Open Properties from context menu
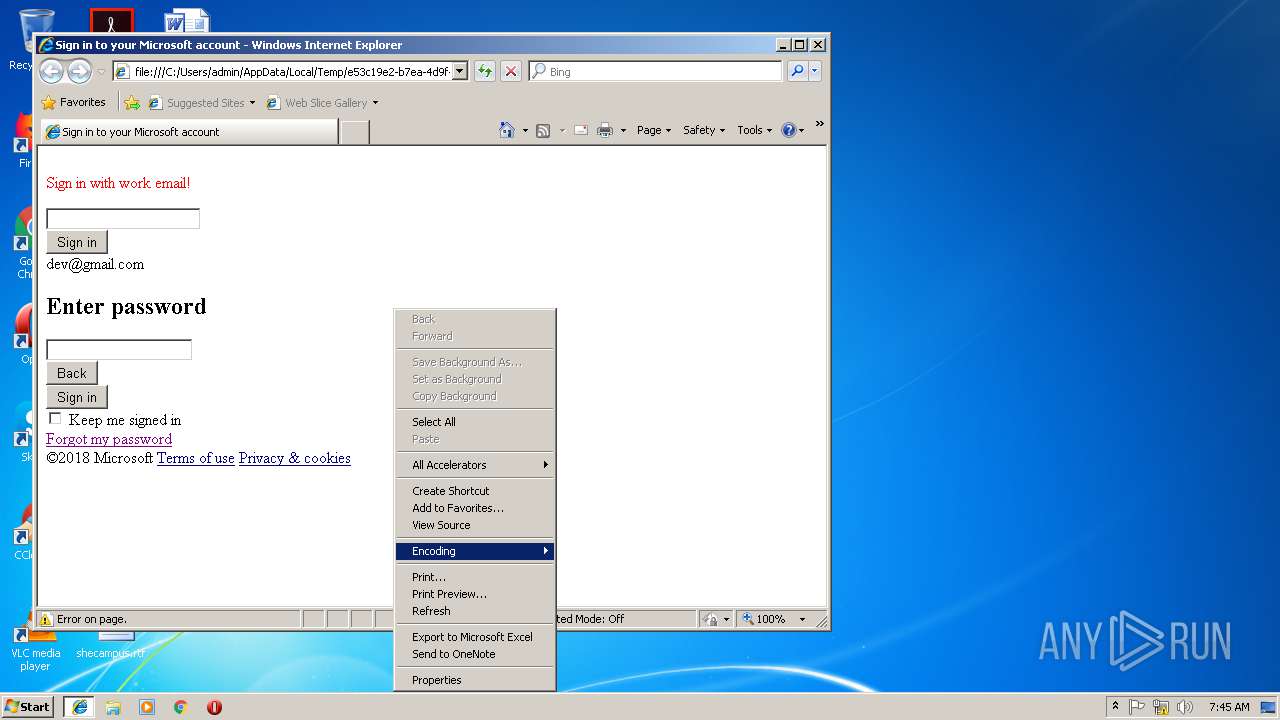 [x=475, y=680]
